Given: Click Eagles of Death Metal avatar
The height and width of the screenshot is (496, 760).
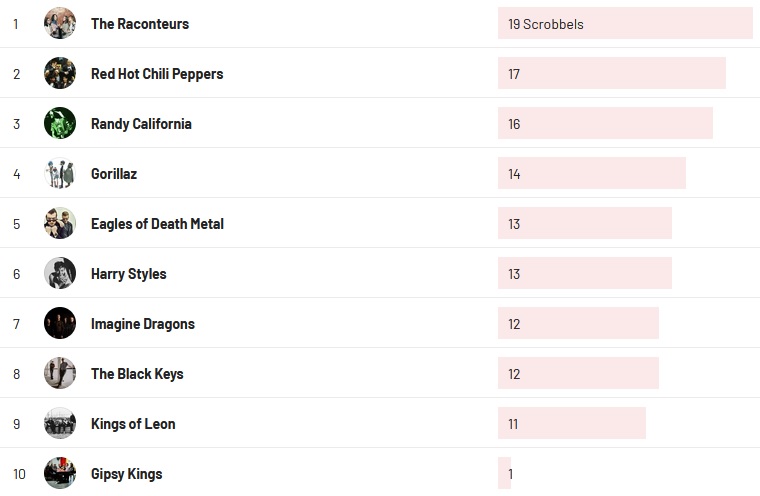Looking at the screenshot, I should coord(60,223).
